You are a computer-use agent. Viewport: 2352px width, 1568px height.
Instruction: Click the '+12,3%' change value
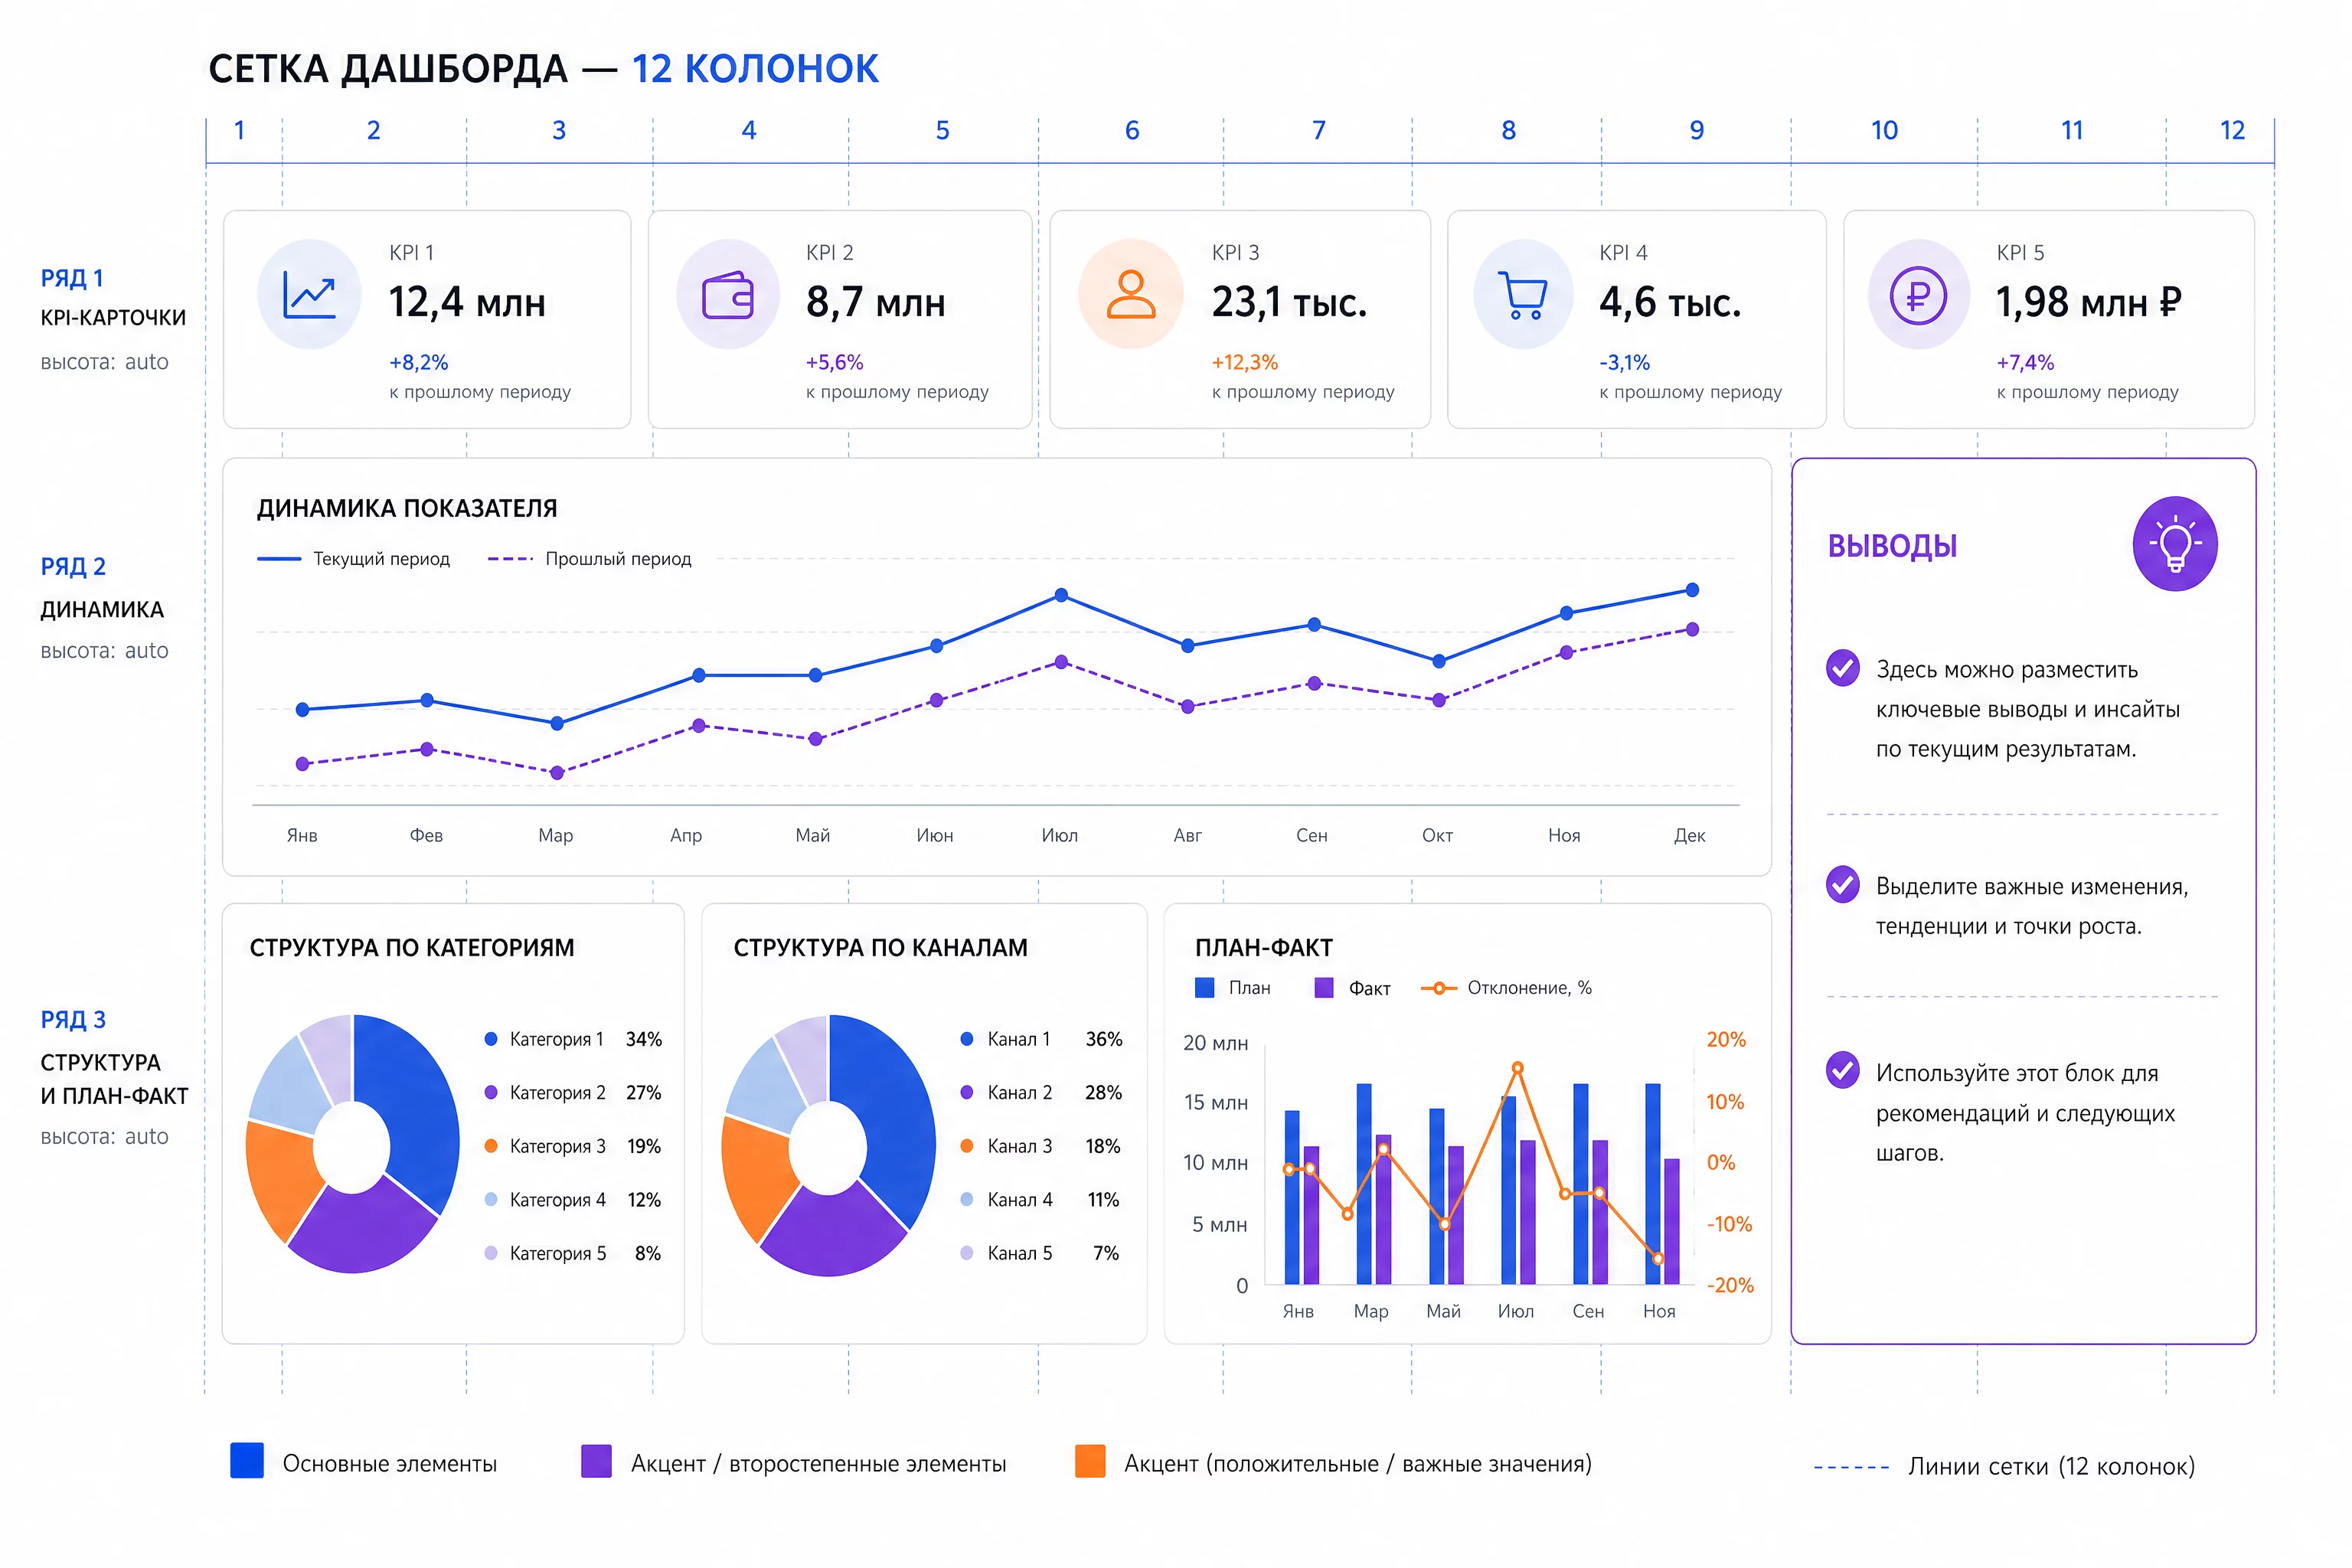pos(1245,362)
